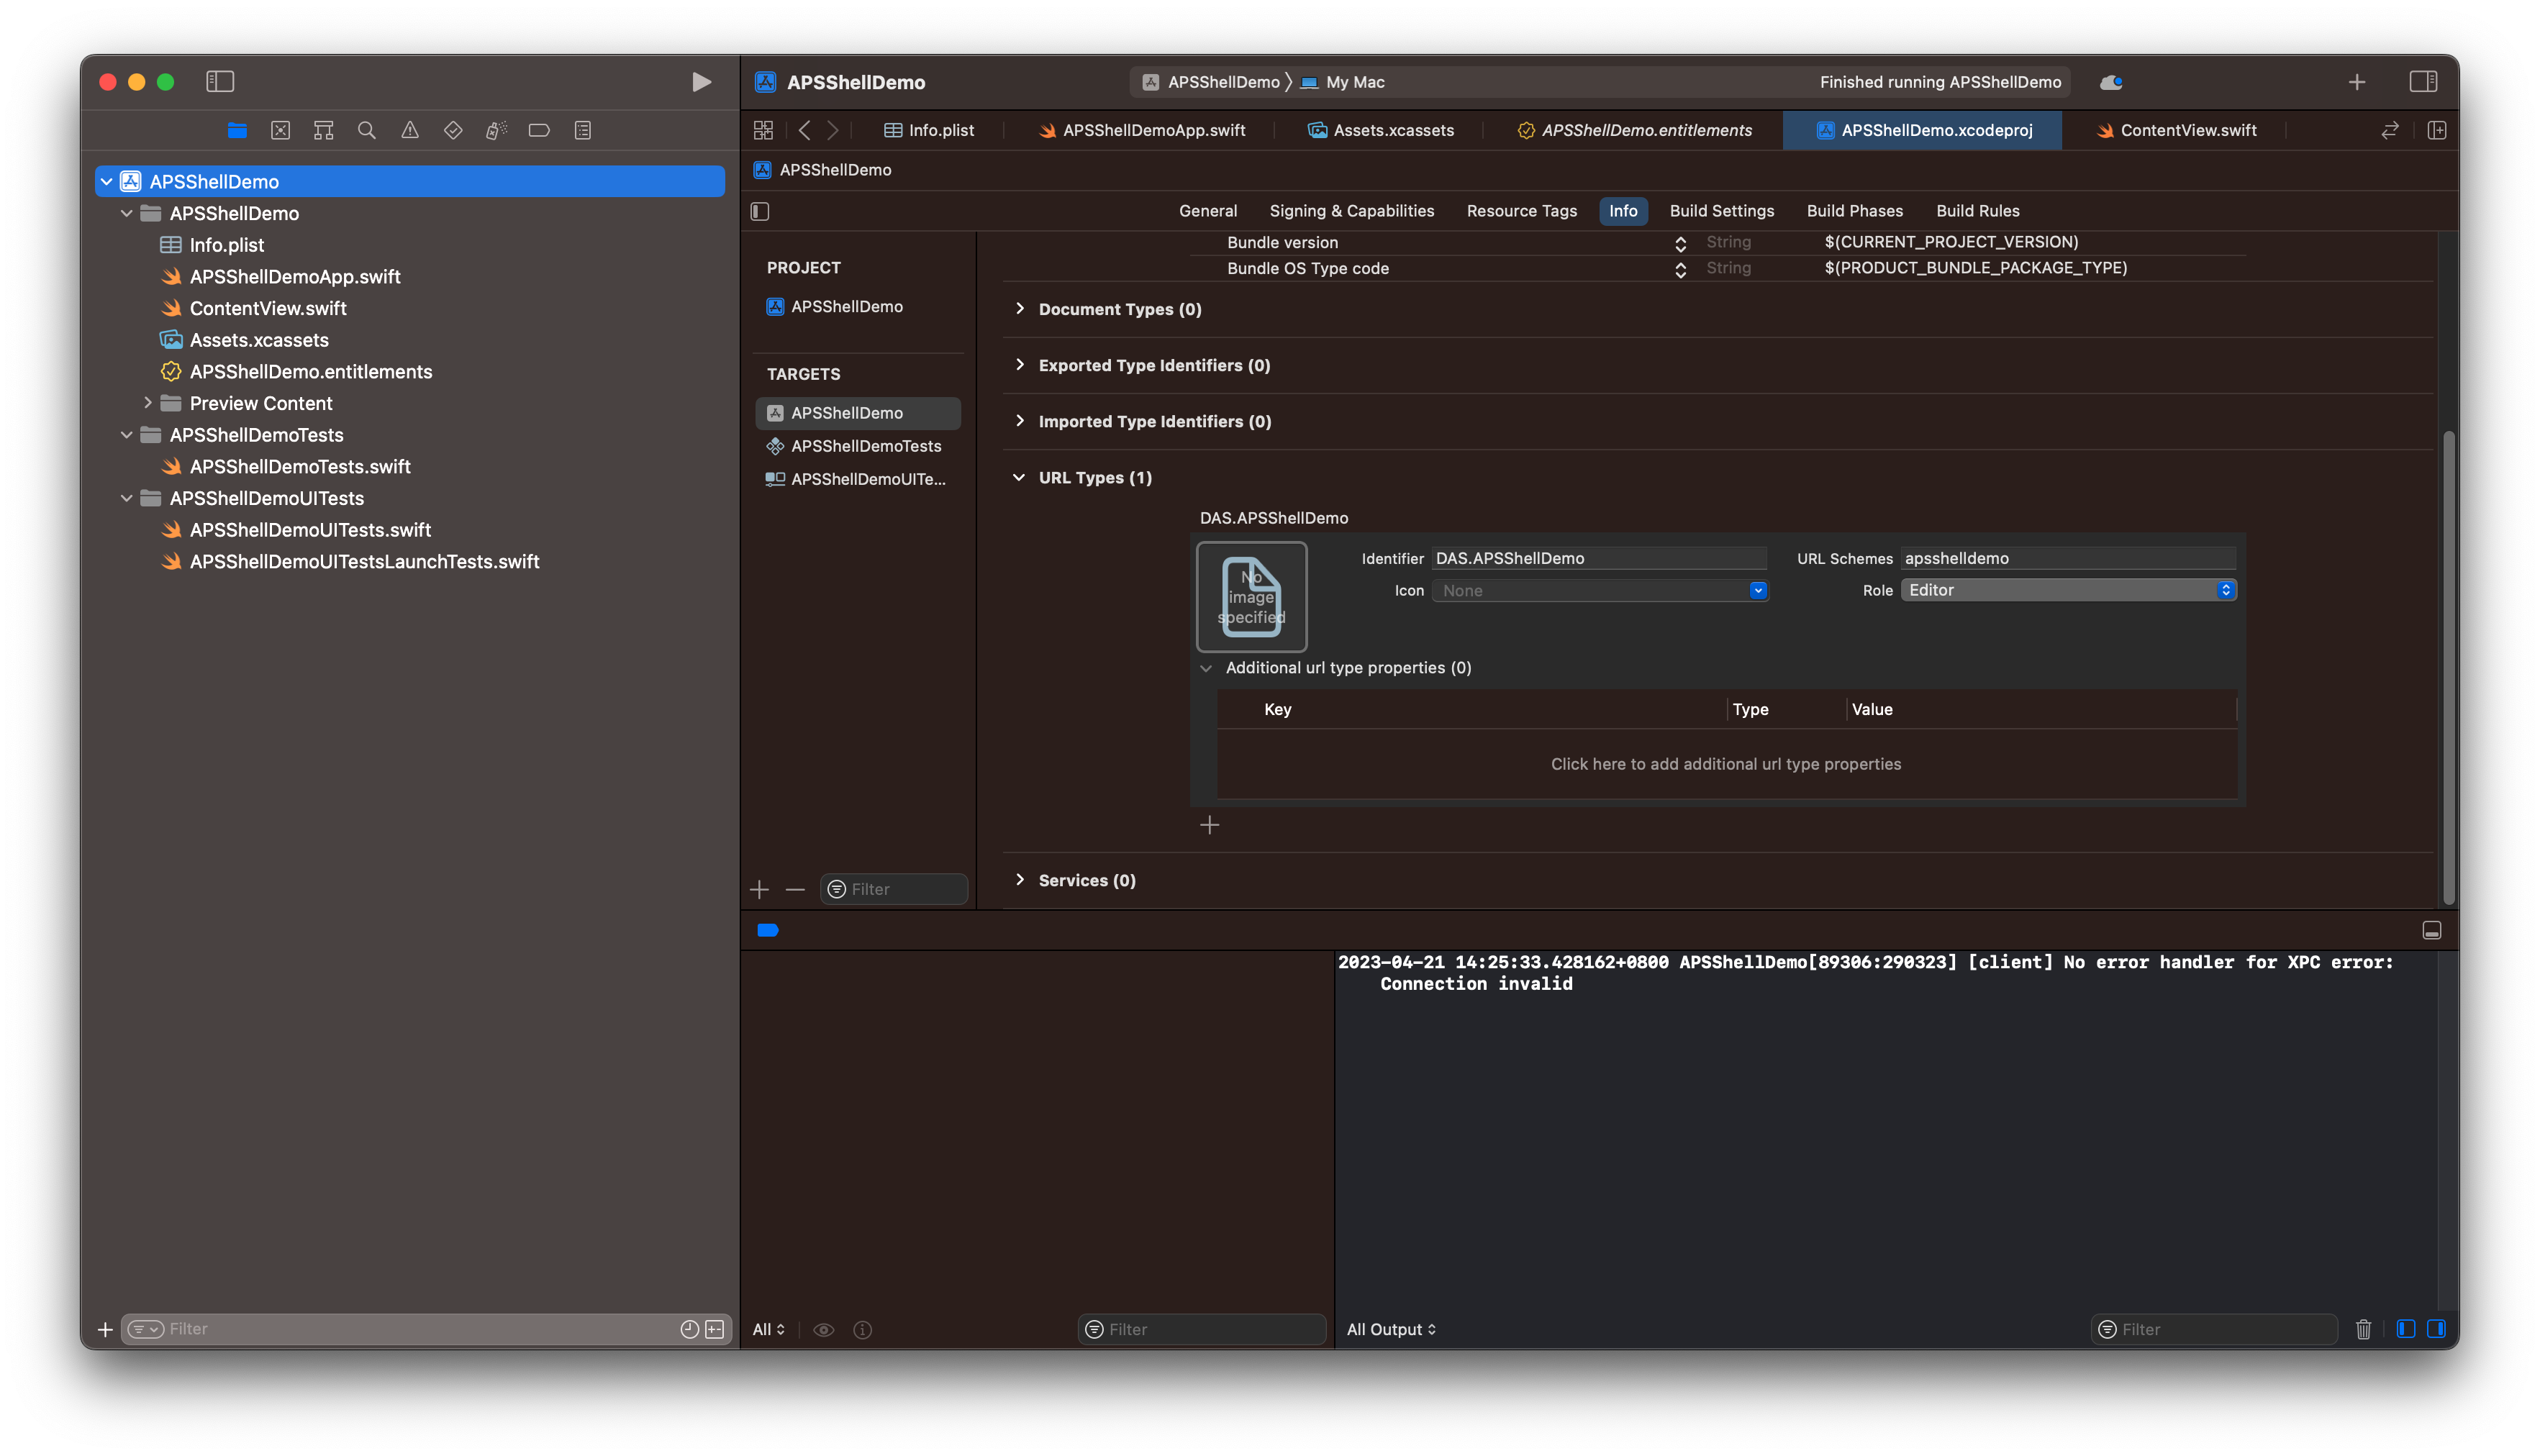Open the Signing & Capabilities tab
This screenshot has width=2540, height=1456.
pos(1351,211)
